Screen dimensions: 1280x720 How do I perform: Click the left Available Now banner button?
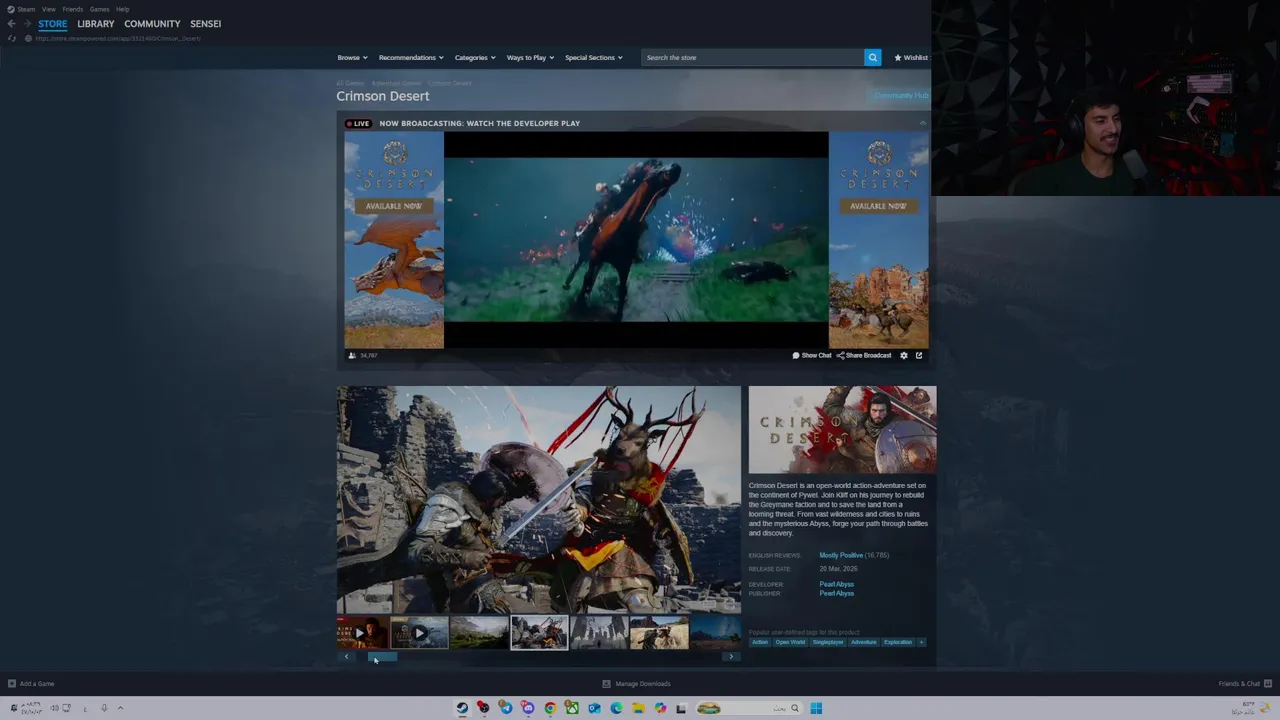(394, 205)
